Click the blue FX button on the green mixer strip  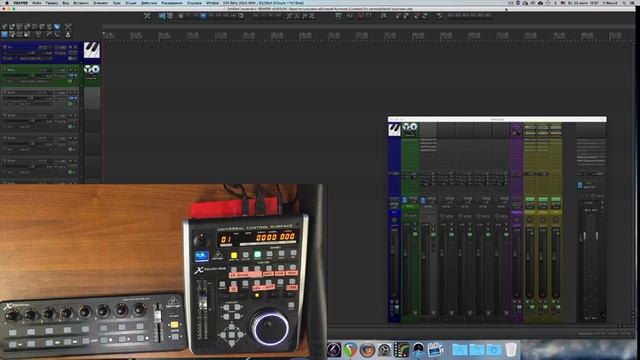pyautogui.click(x=404, y=200)
